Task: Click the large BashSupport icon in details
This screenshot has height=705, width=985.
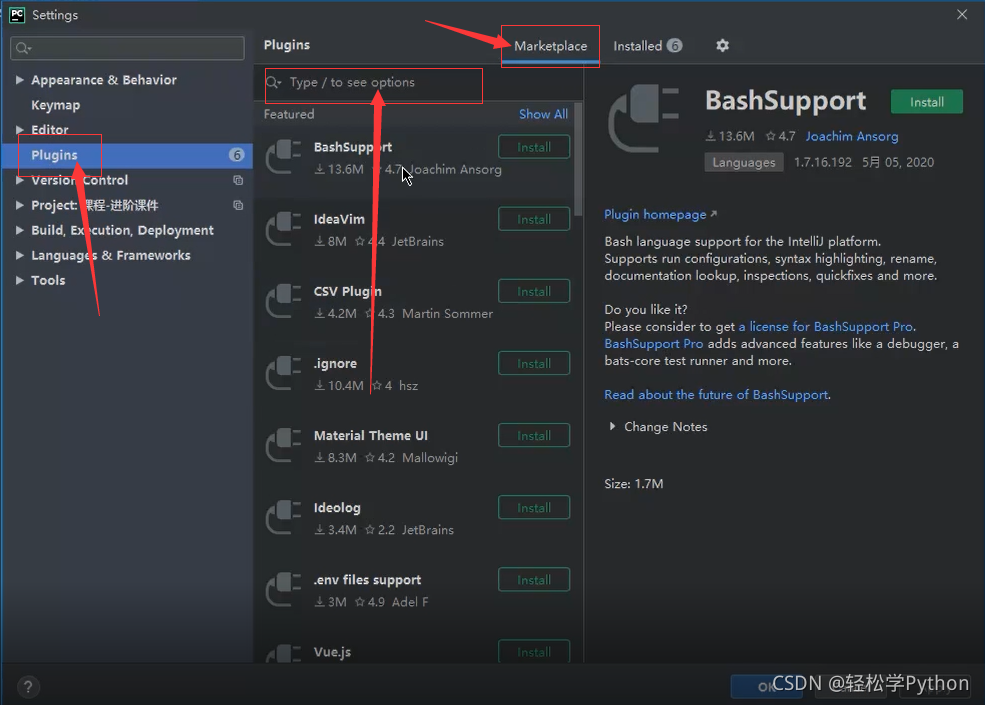Action: click(644, 119)
